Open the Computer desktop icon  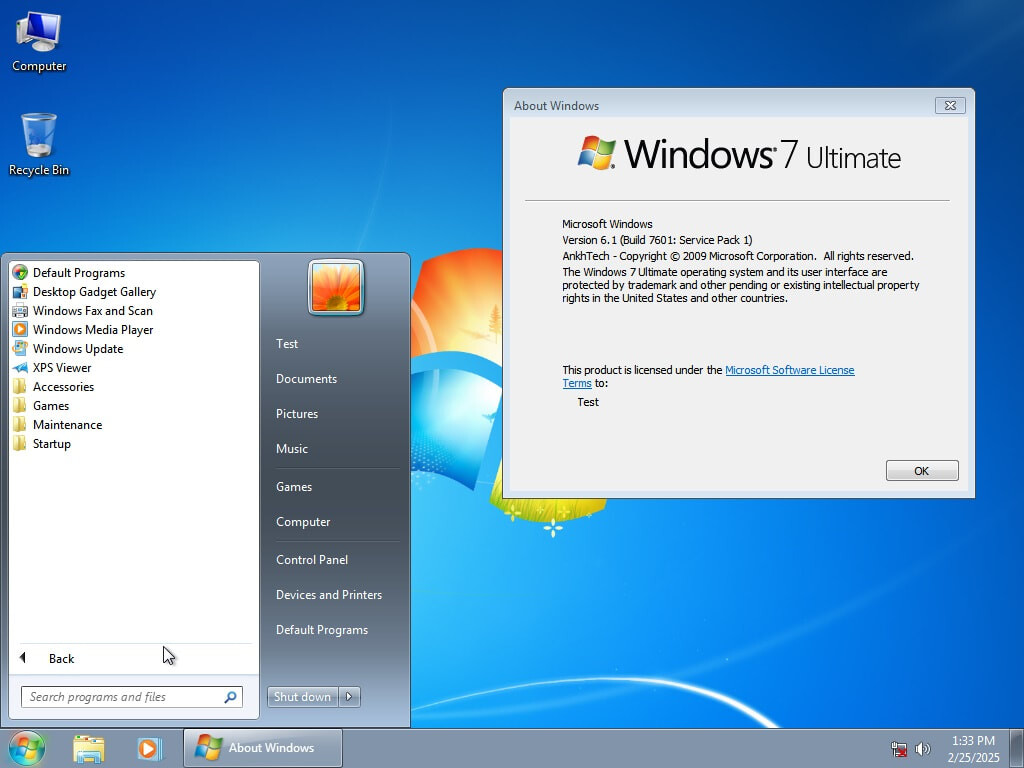coord(39,40)
